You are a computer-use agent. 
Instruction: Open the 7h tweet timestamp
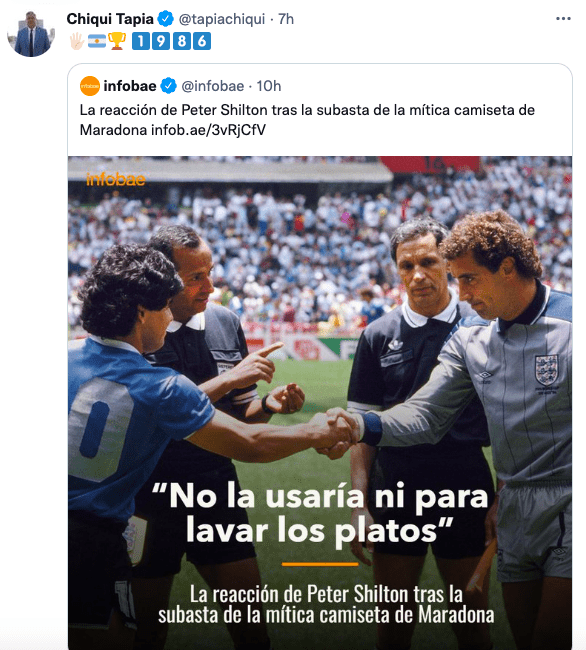coord(286,19)
